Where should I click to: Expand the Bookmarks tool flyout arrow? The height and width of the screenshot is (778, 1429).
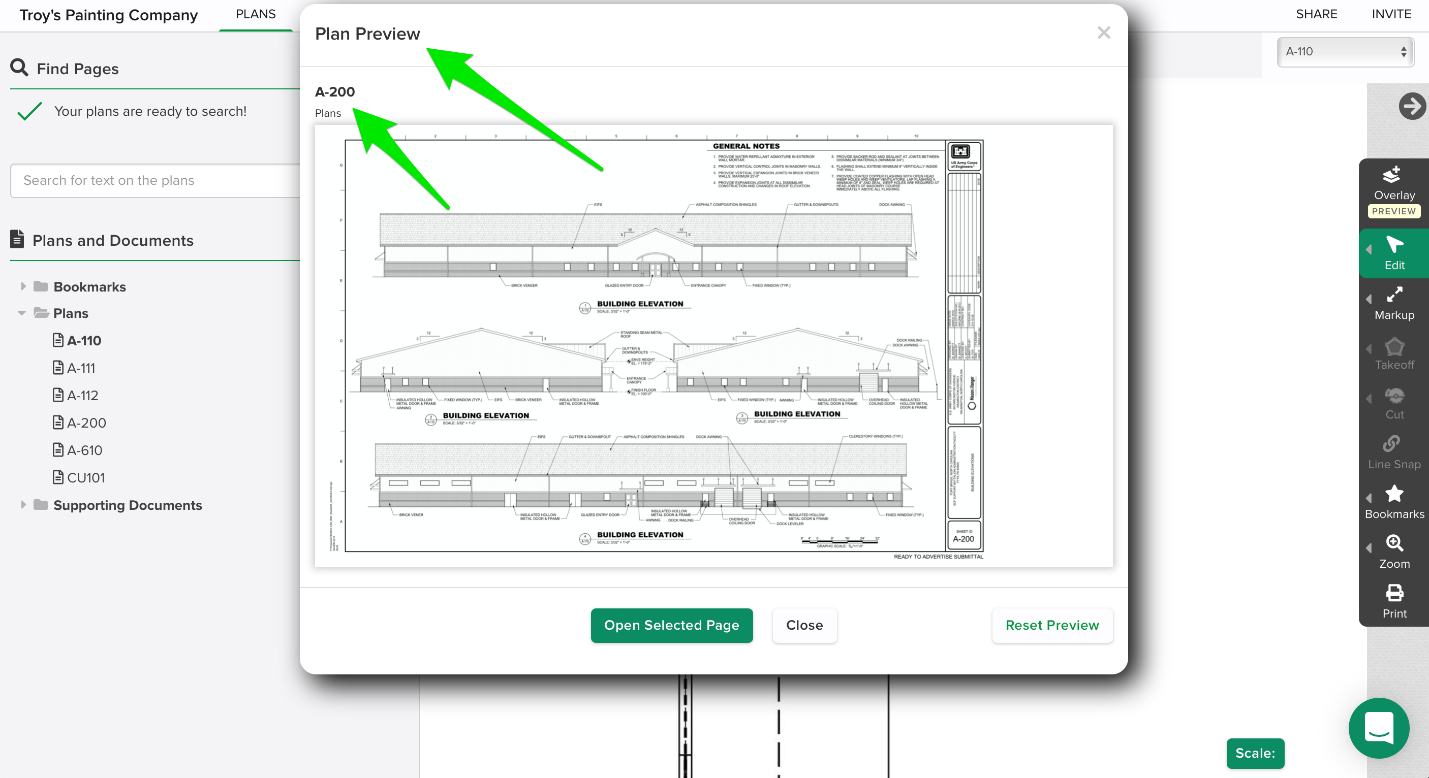coord(1368,499)
